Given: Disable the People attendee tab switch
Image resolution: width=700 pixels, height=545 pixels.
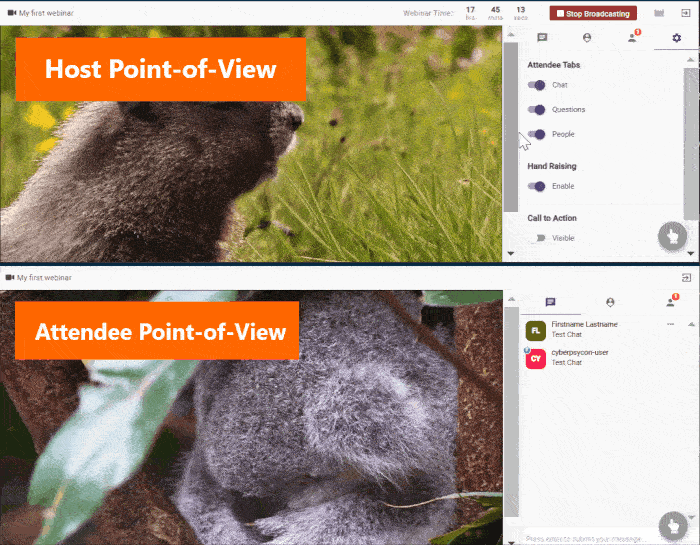Looking at the screenshot, I should tap(538, 134).
